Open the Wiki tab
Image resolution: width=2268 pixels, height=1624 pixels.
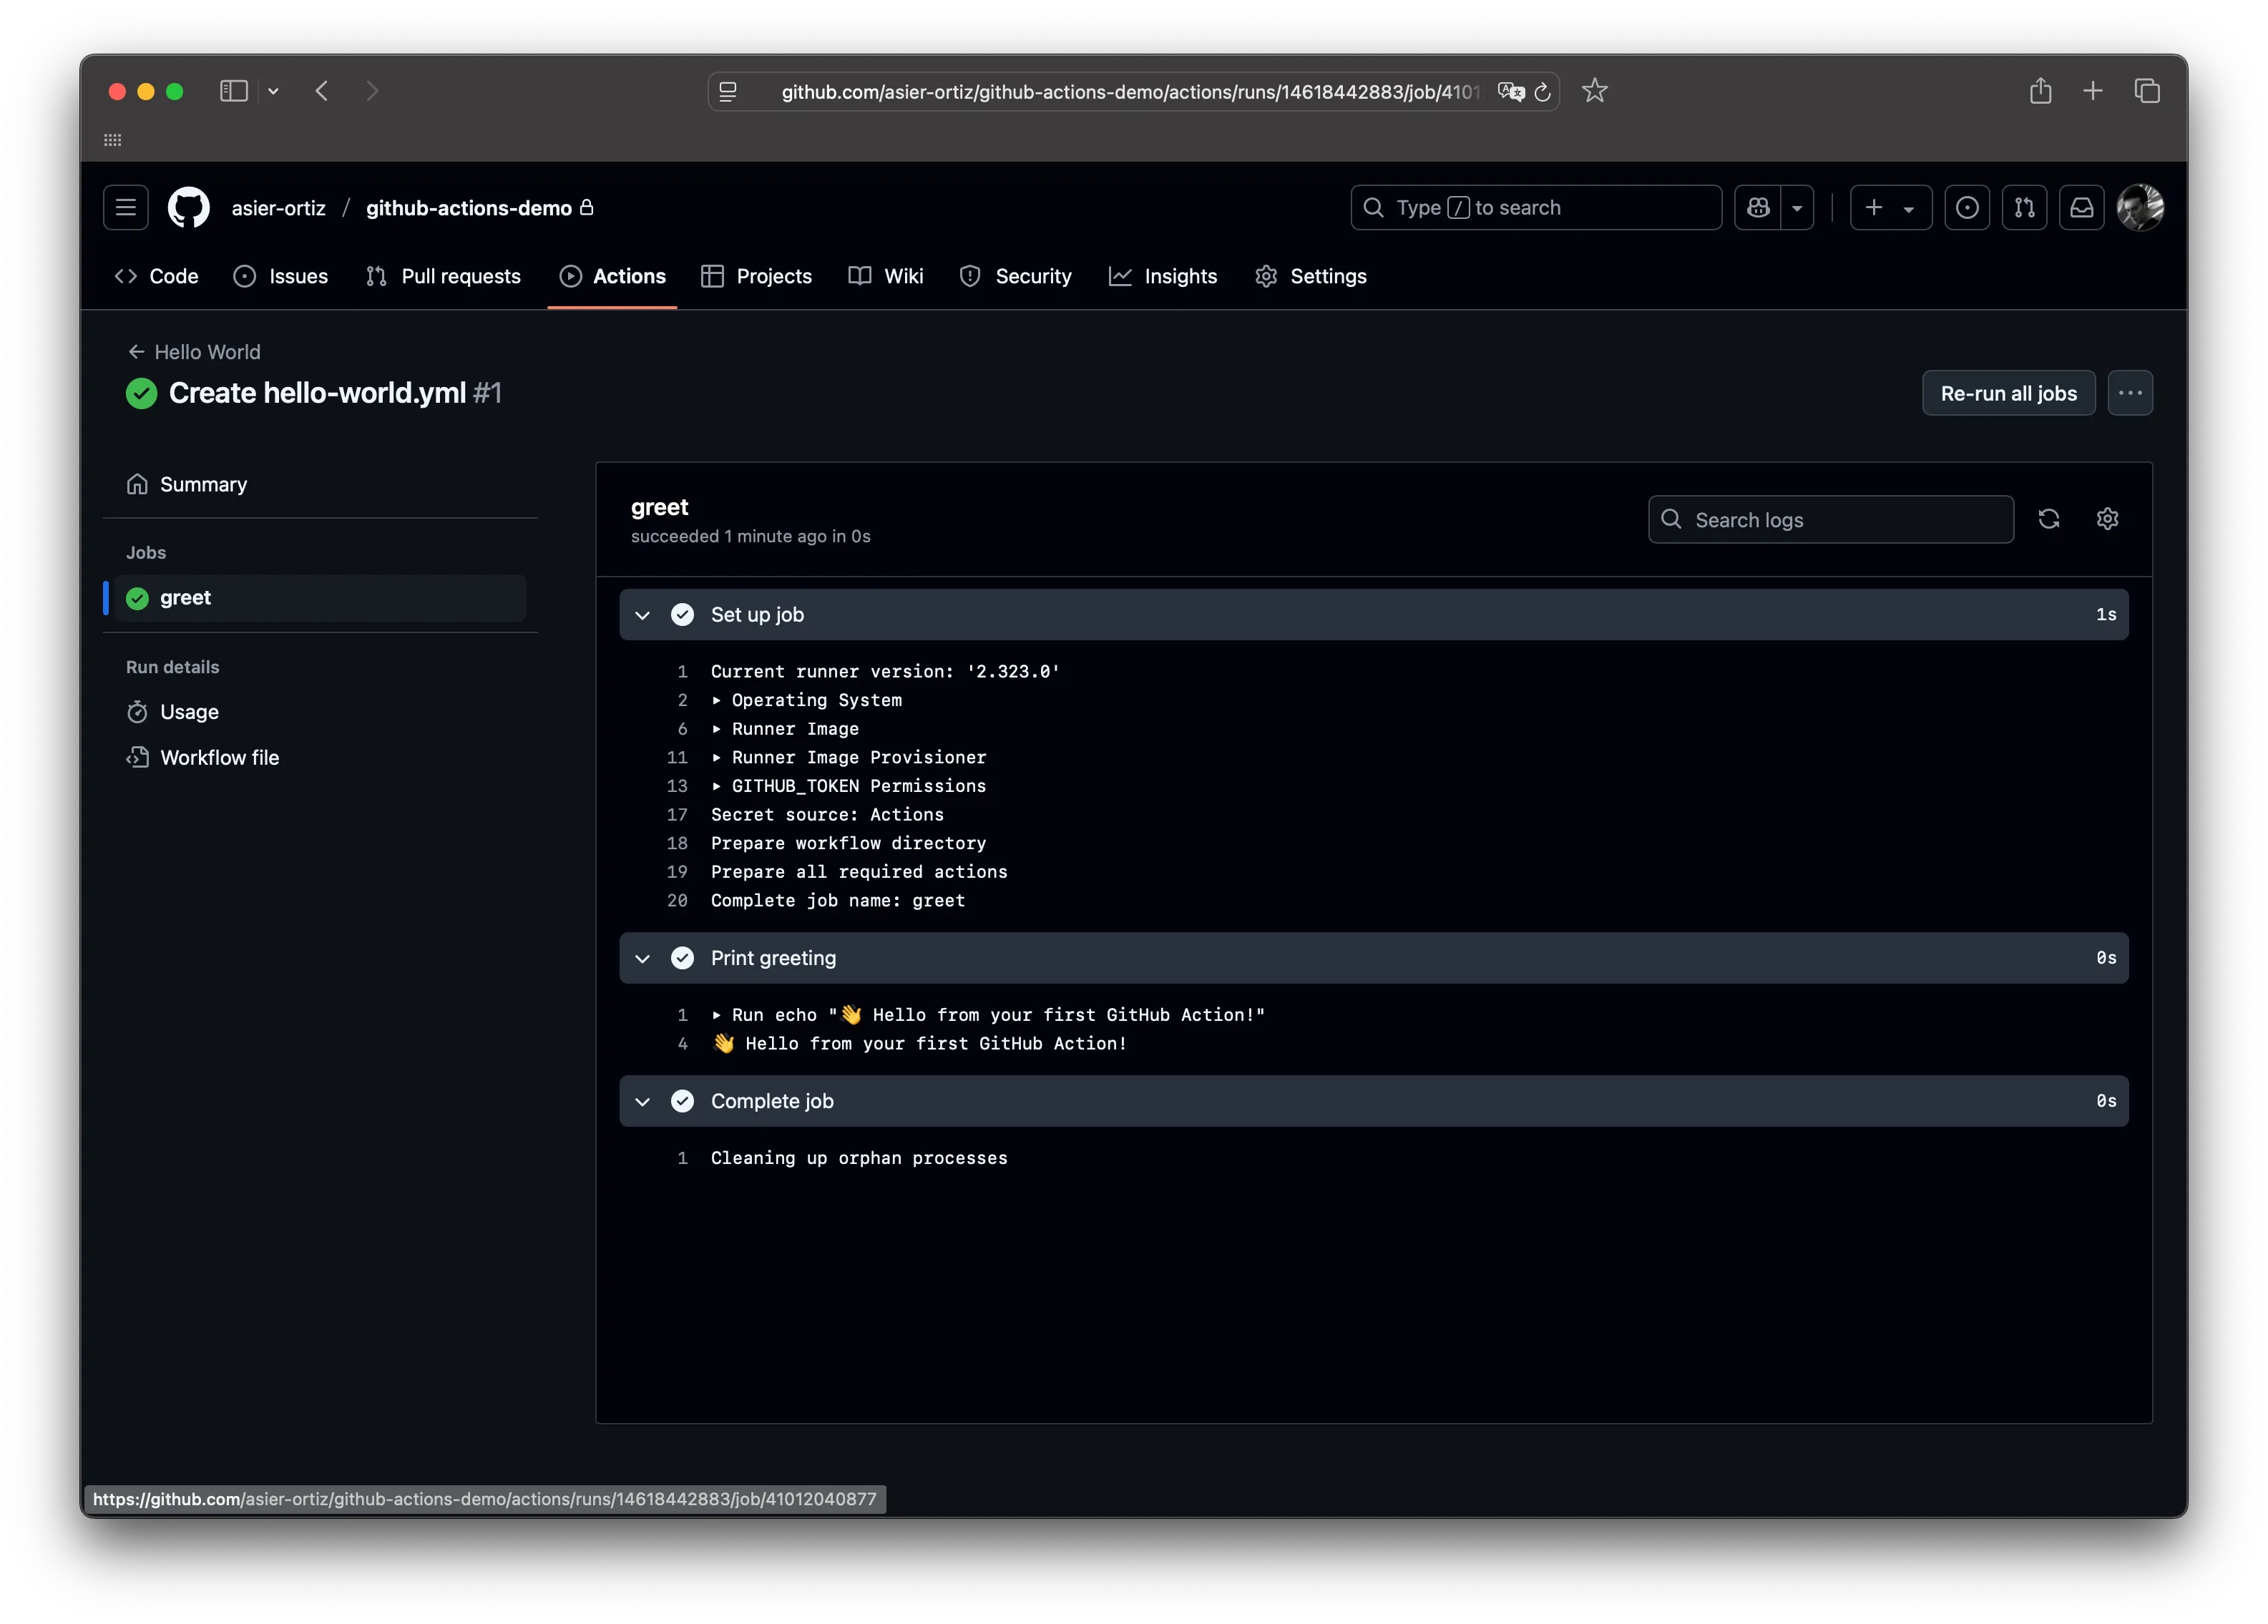[886, 276]
